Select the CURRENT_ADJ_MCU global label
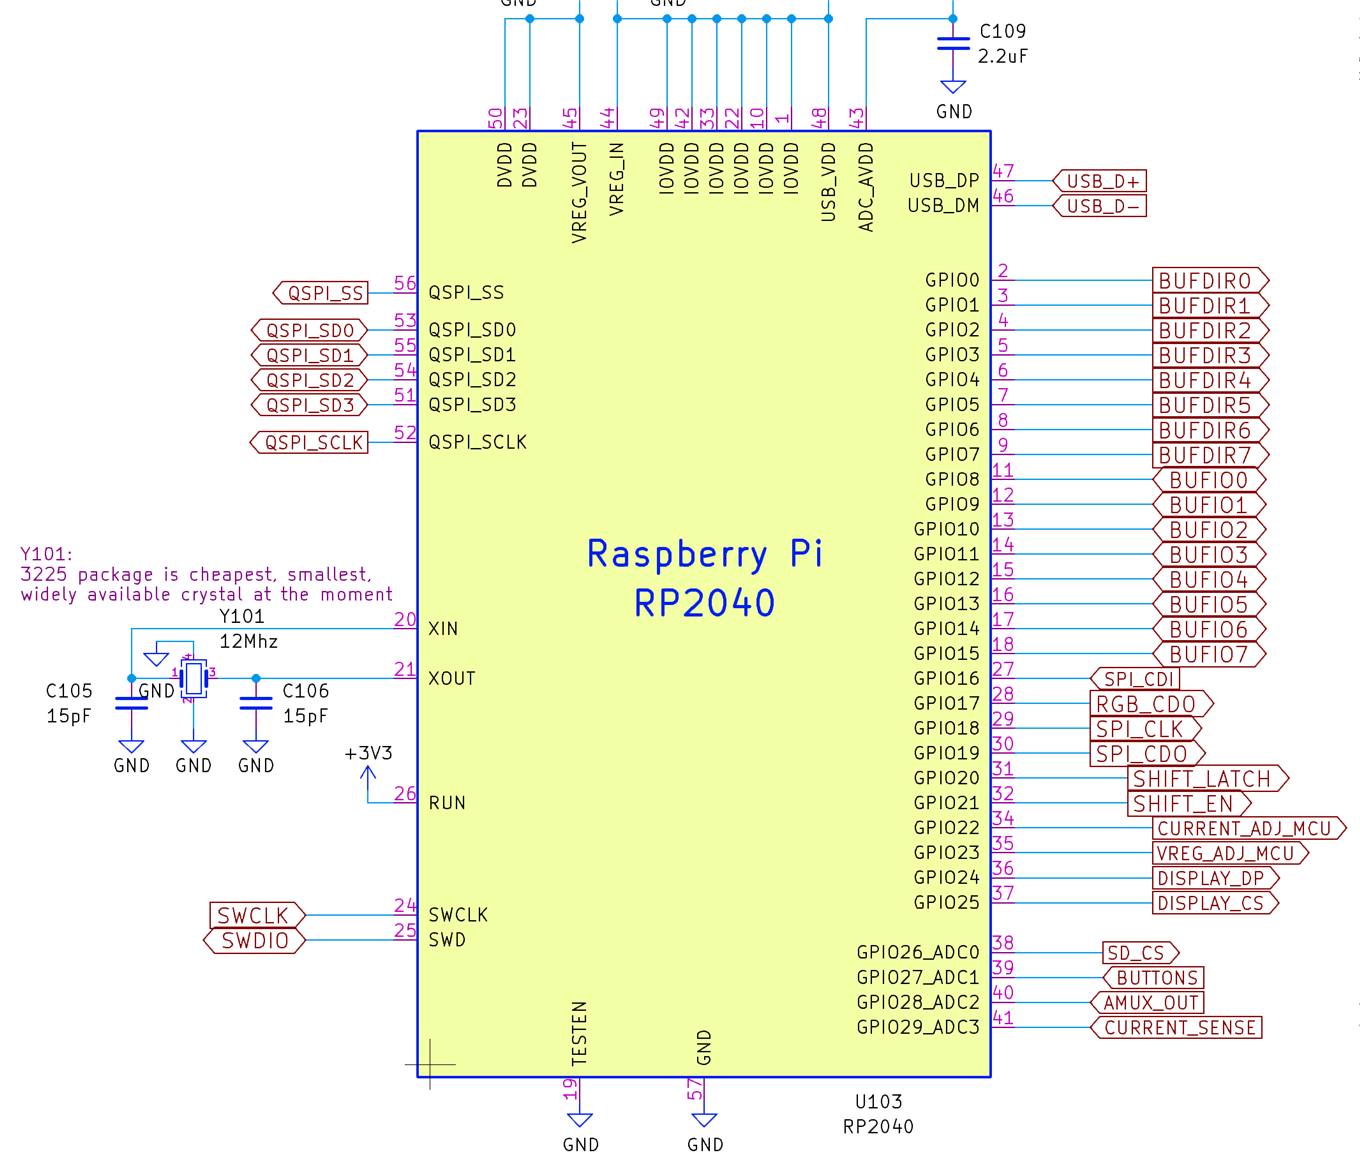Viewport: 1360px width, 1165px height. click(x=1249, y=828)
